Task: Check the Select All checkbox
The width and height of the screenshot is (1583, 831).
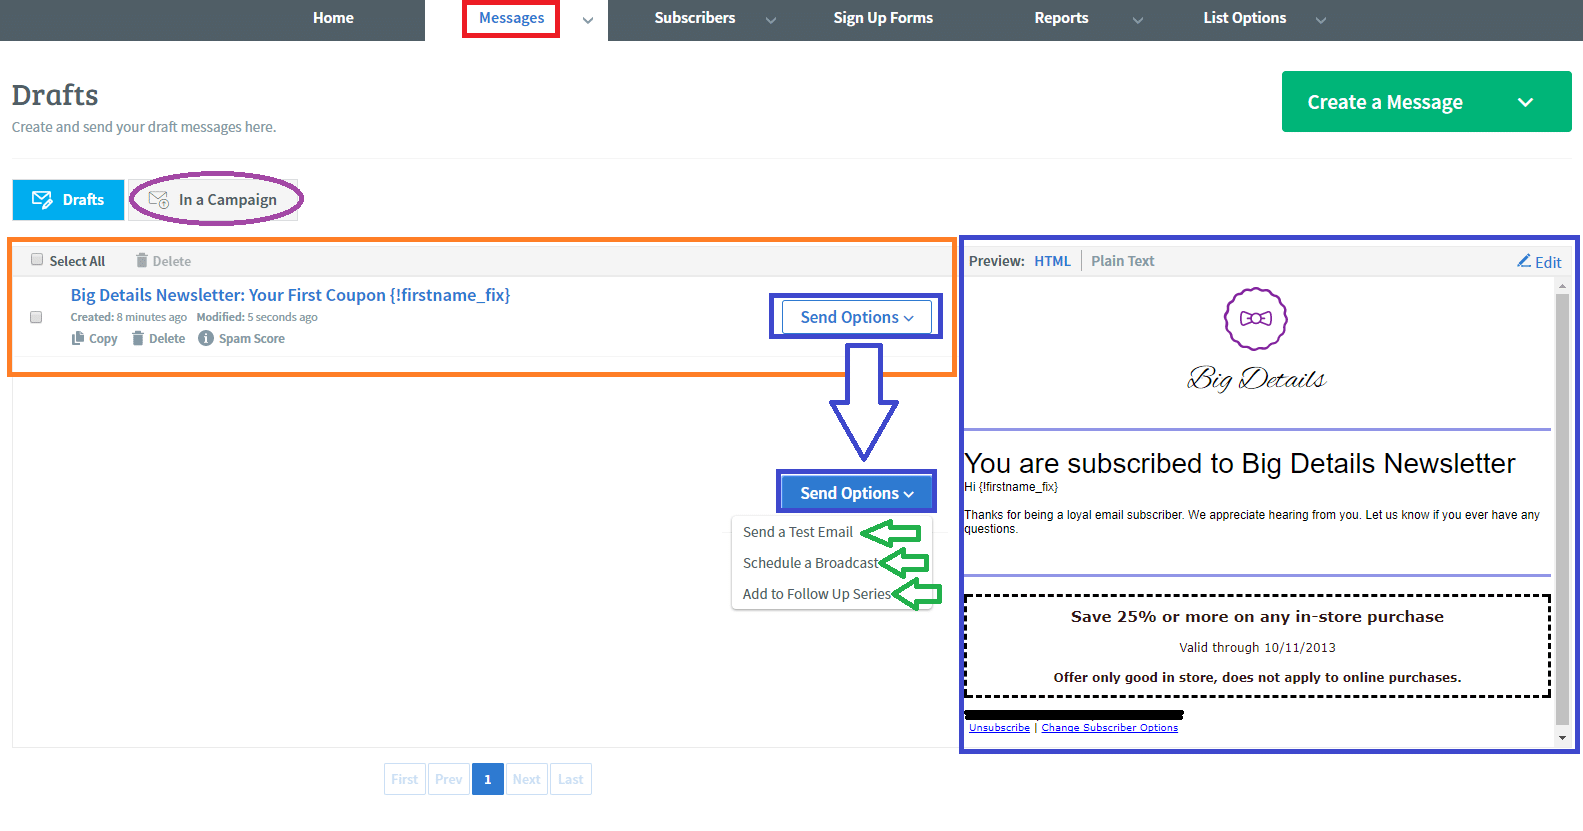Action: pyautogui.click(x=37, y=260)
